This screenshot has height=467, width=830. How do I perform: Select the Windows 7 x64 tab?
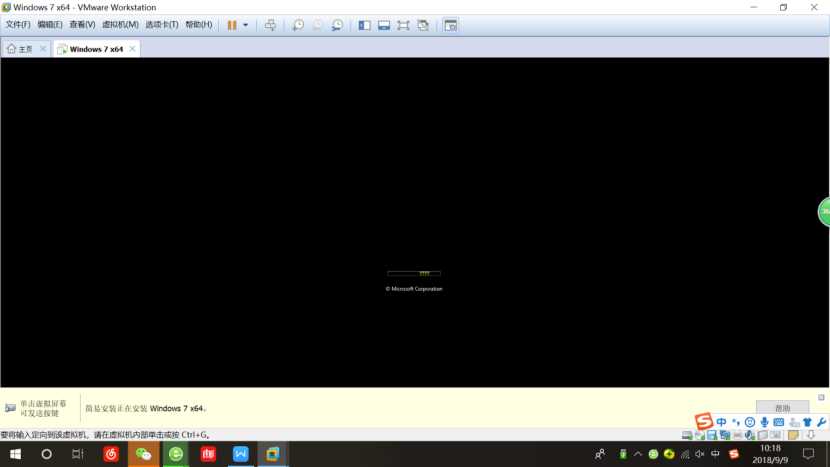click(96, 49)
